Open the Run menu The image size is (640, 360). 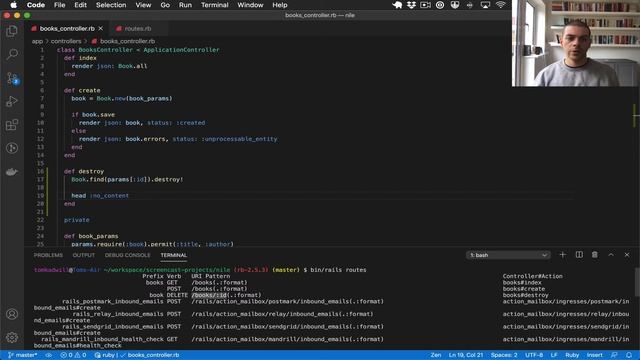coord(185,5)
